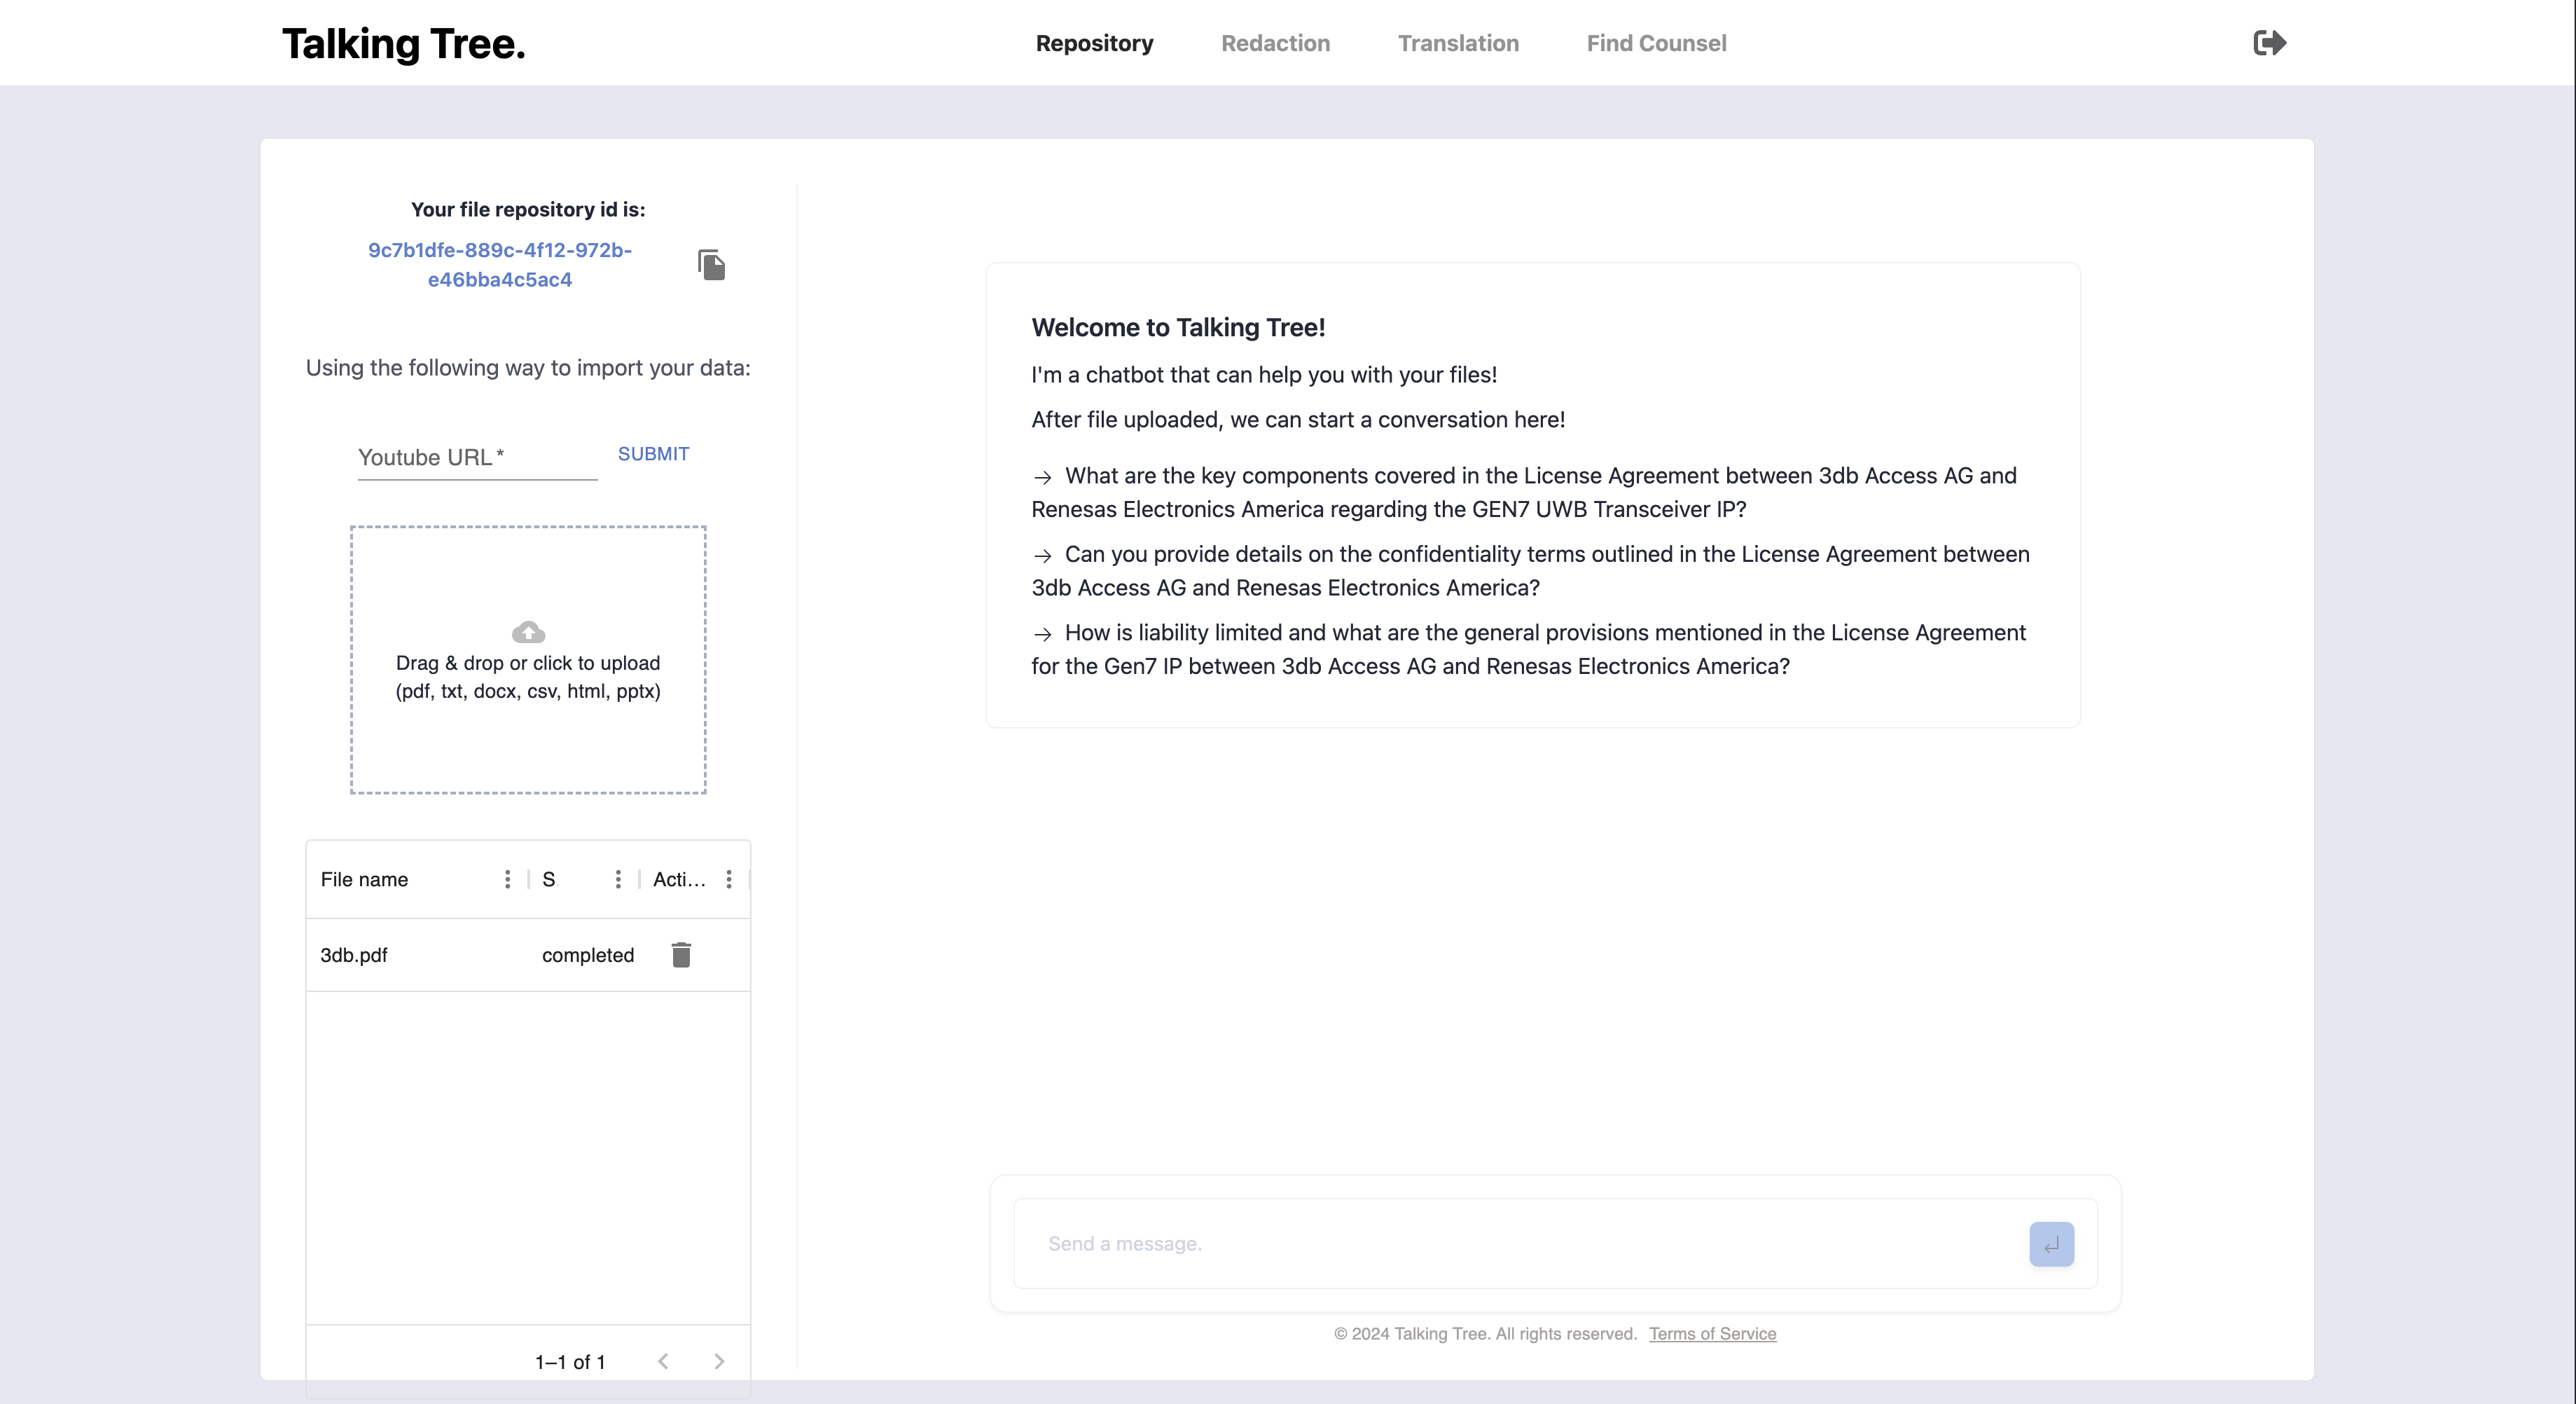The width and height of the screenshot is (2576, 1404).
Task: Open the Terms of Service link
Action: pyautogui.click(x=1712, y=1334)
